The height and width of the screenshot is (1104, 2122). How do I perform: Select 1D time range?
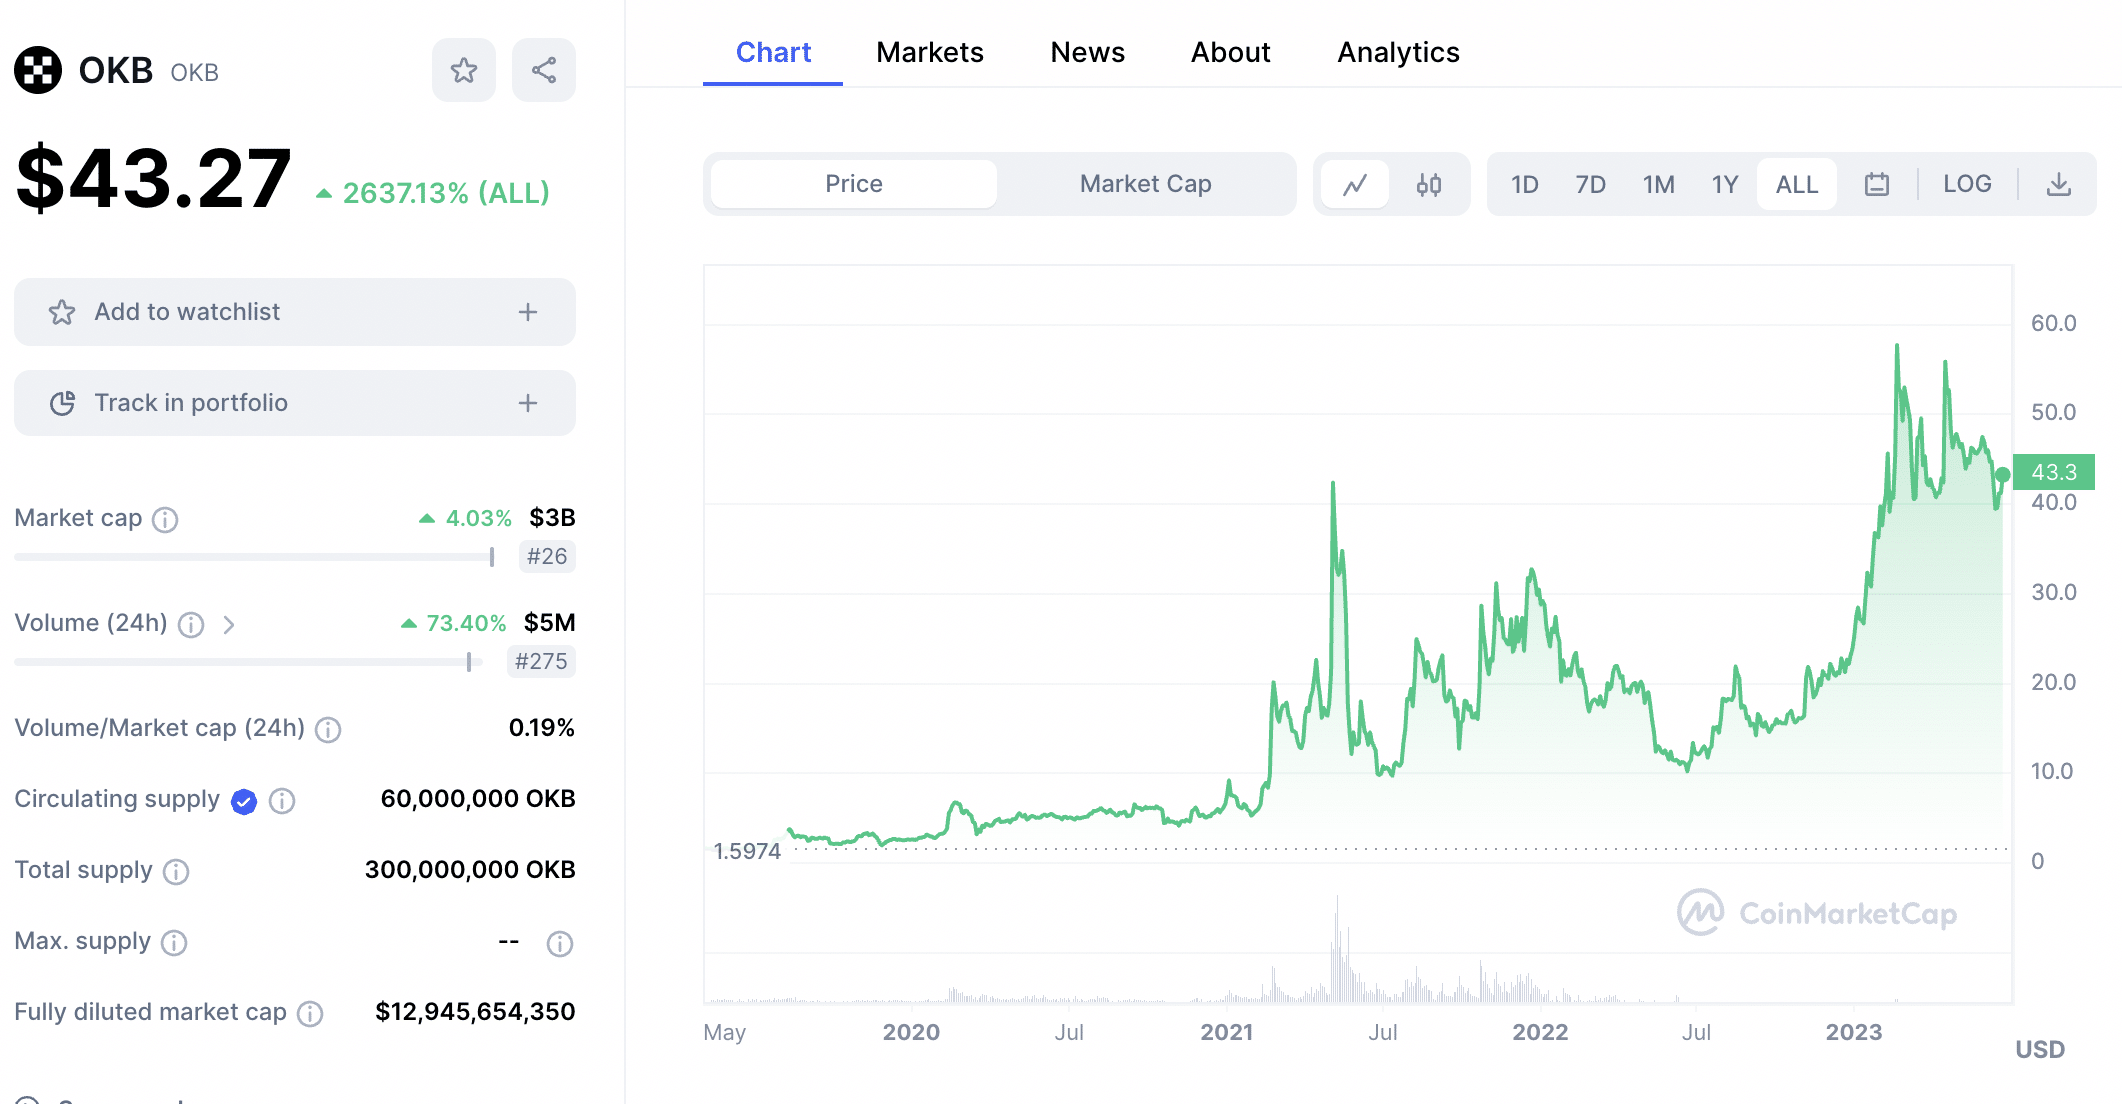pyautogui.click(x=1524, y=184)
